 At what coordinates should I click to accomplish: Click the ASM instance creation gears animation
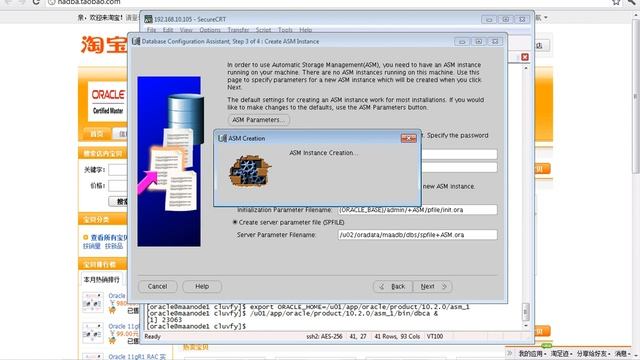click(x=250, y=171)
